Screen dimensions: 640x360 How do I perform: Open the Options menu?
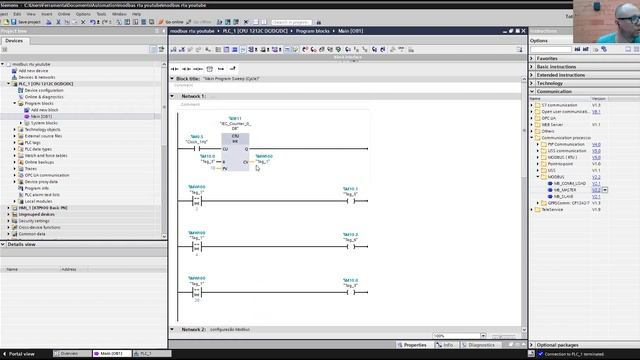point(83,14)
